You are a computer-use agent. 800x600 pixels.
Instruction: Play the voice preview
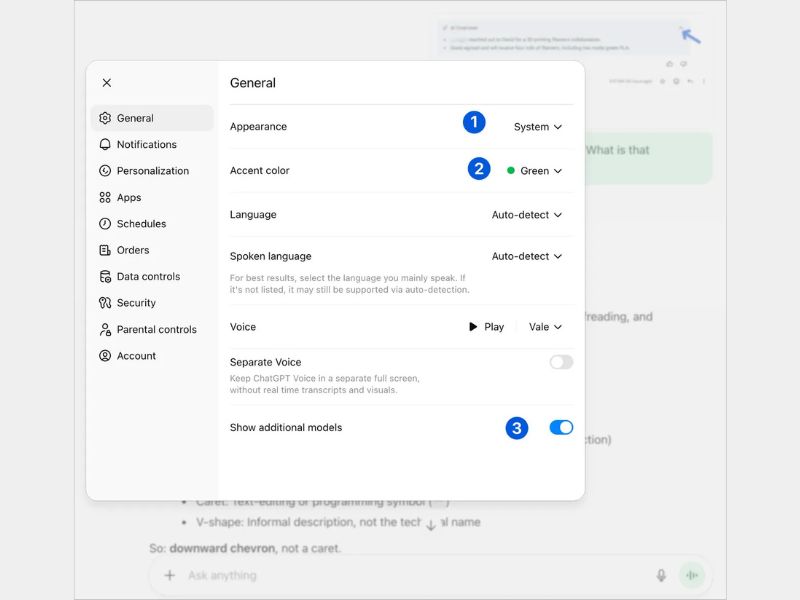pyautogui.click(x=486, y=327)
